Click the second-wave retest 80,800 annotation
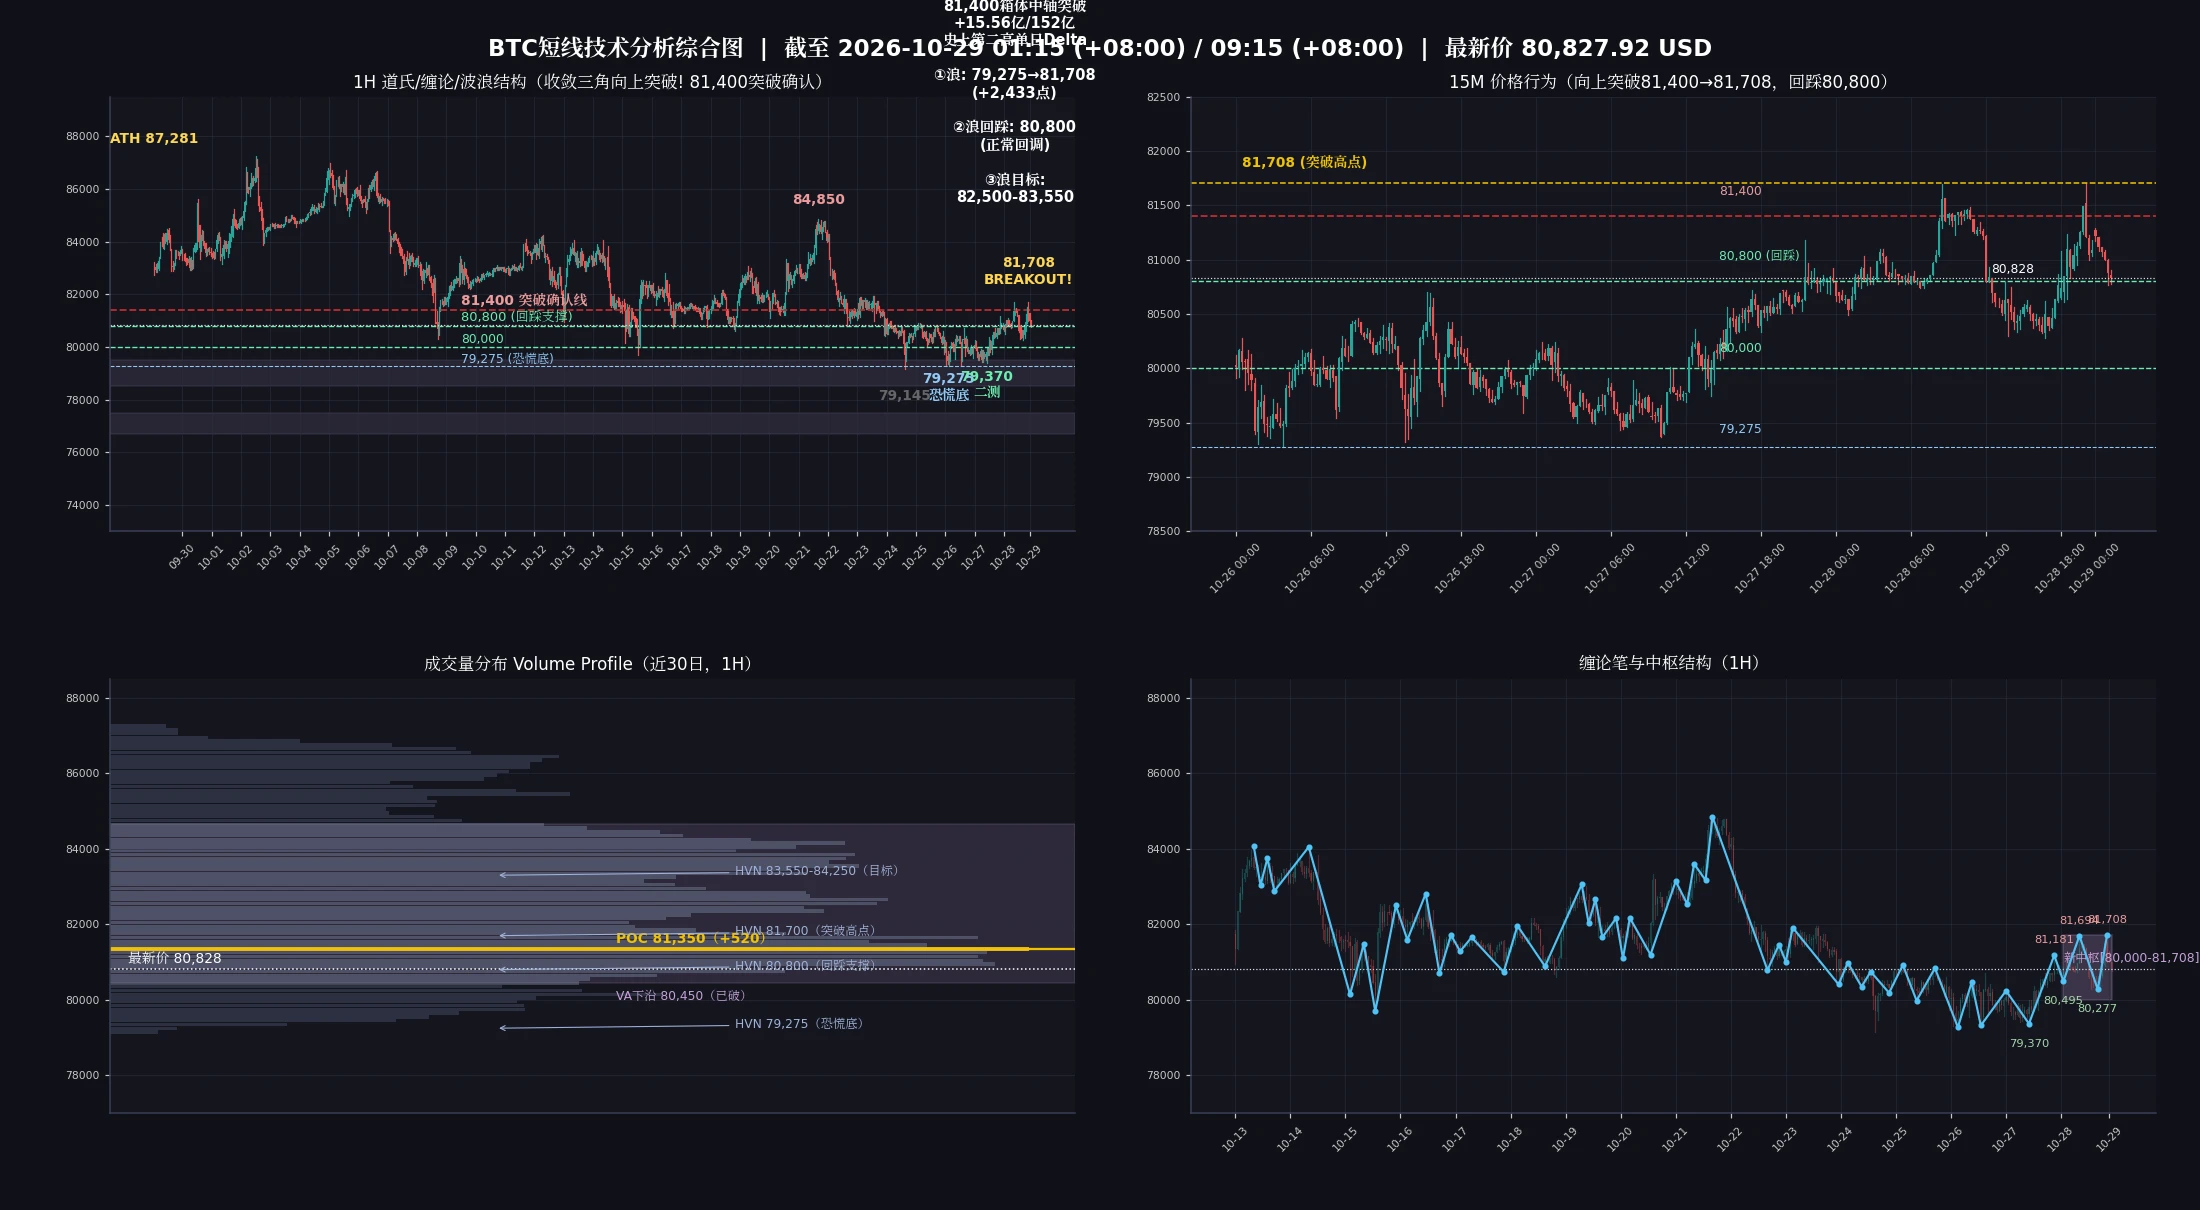Screen dimensions: 2200x1210 pyautogui.click(x=1015, y=135)
